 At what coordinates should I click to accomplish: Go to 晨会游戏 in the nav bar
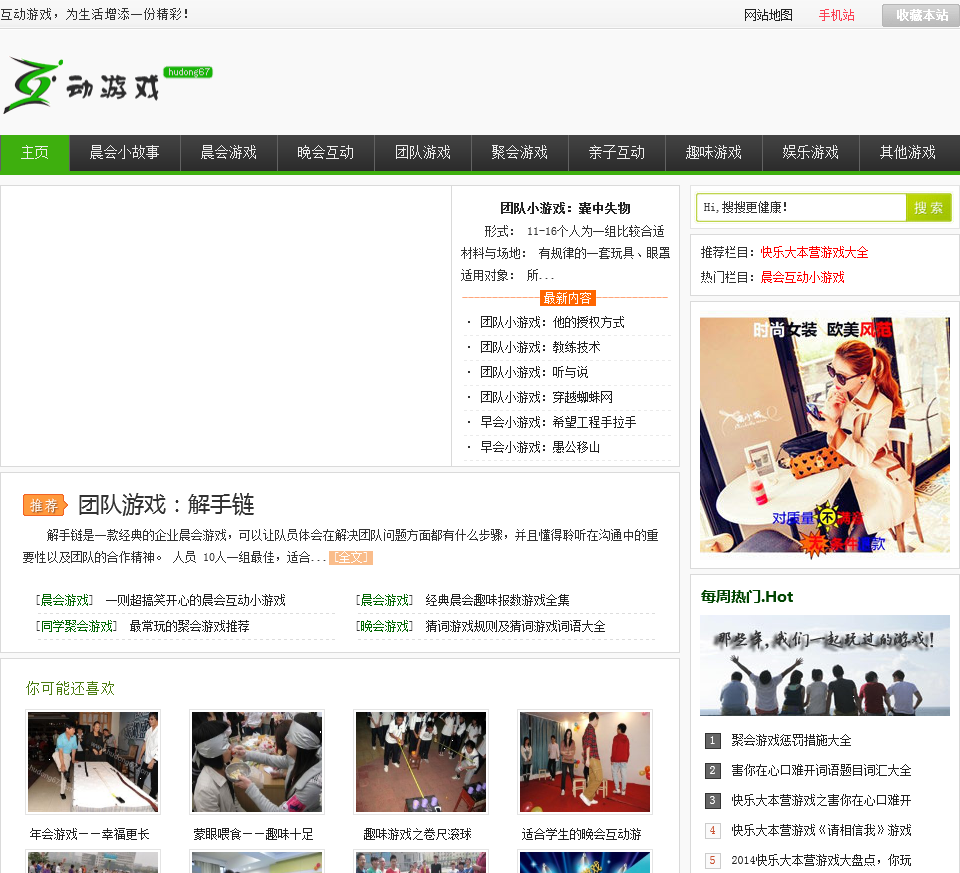click(229, 152)
